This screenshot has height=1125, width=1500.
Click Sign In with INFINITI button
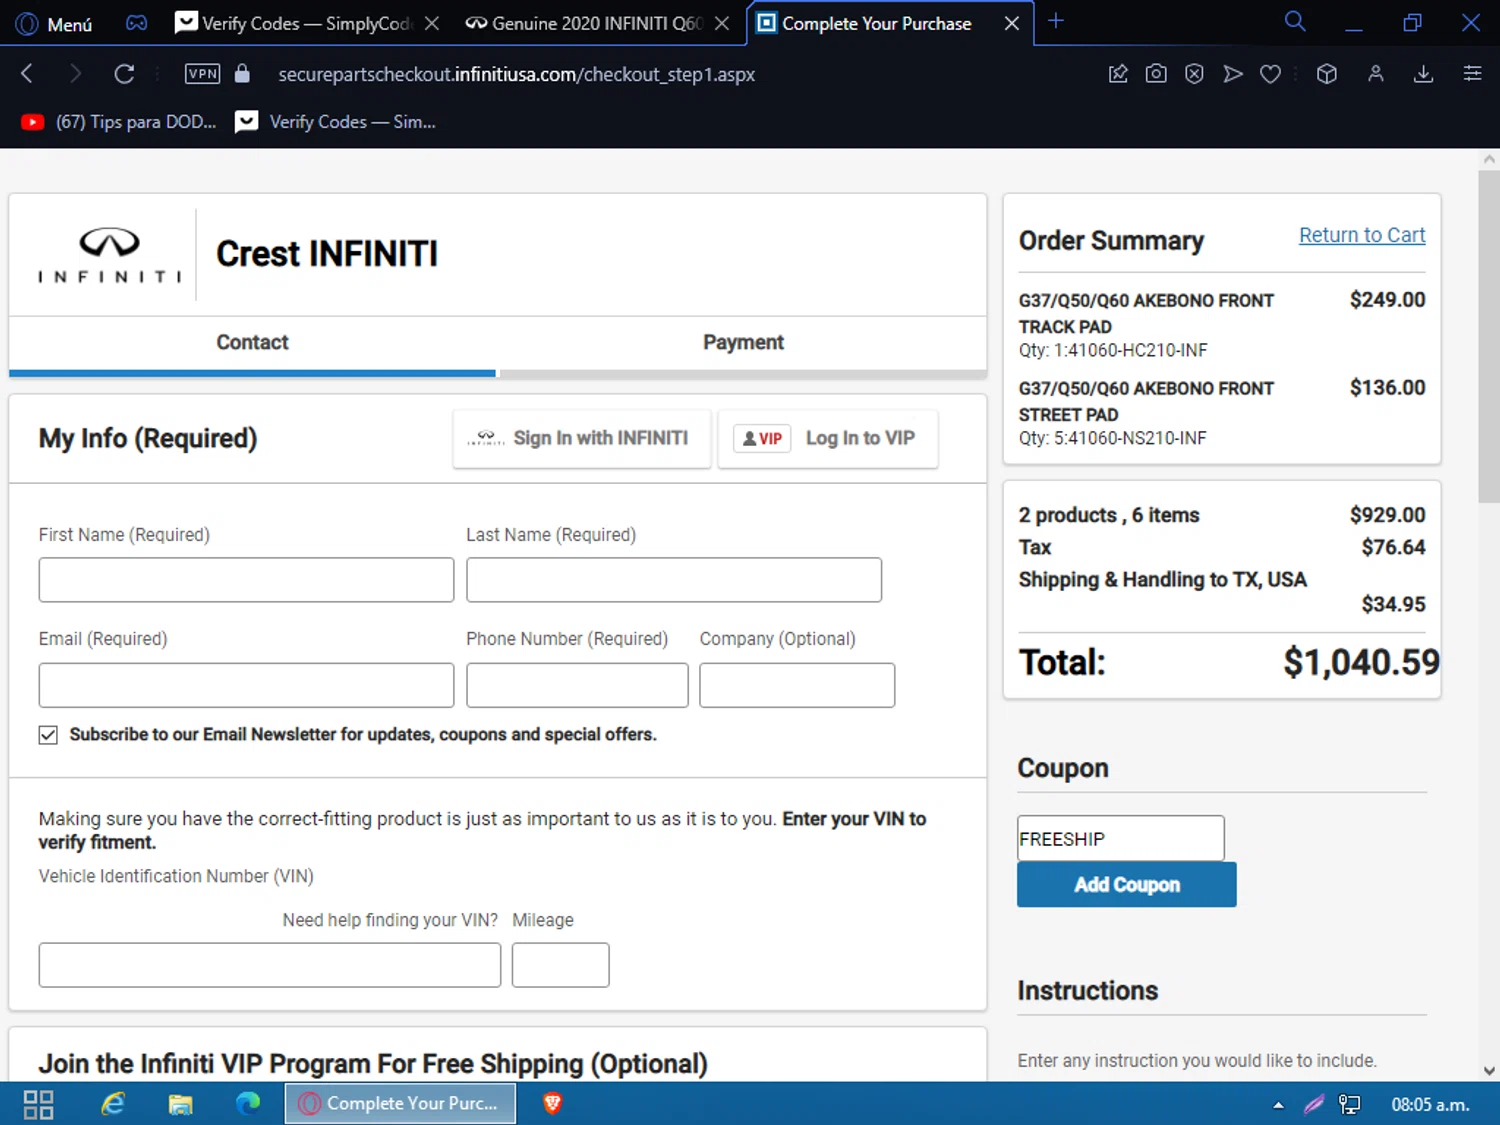[x=581, y=438]
